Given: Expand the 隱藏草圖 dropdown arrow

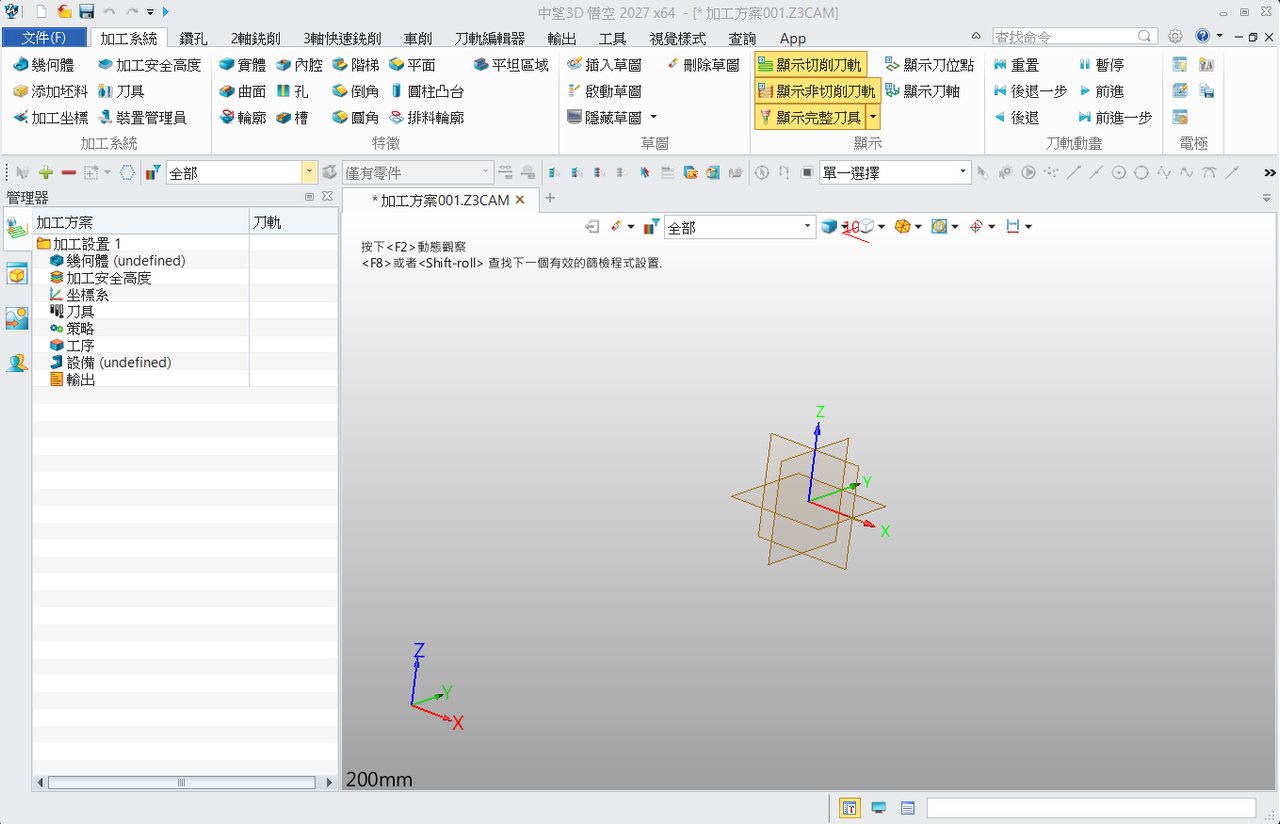Looking at the screenshot, I should pos(653,117).
